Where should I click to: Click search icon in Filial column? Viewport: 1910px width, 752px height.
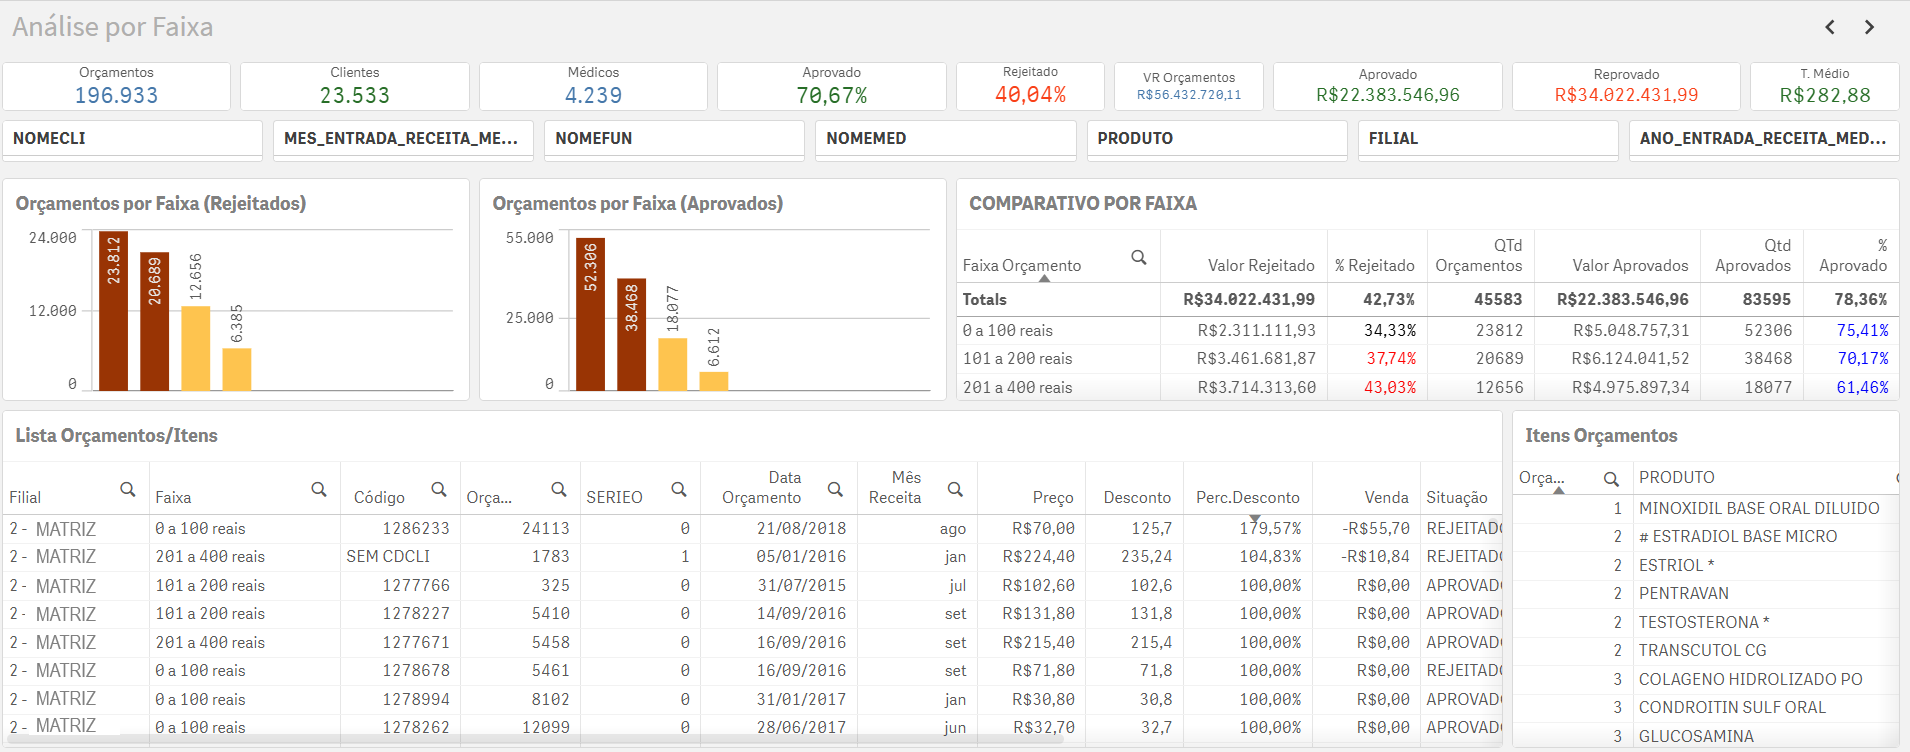point(128,490)
